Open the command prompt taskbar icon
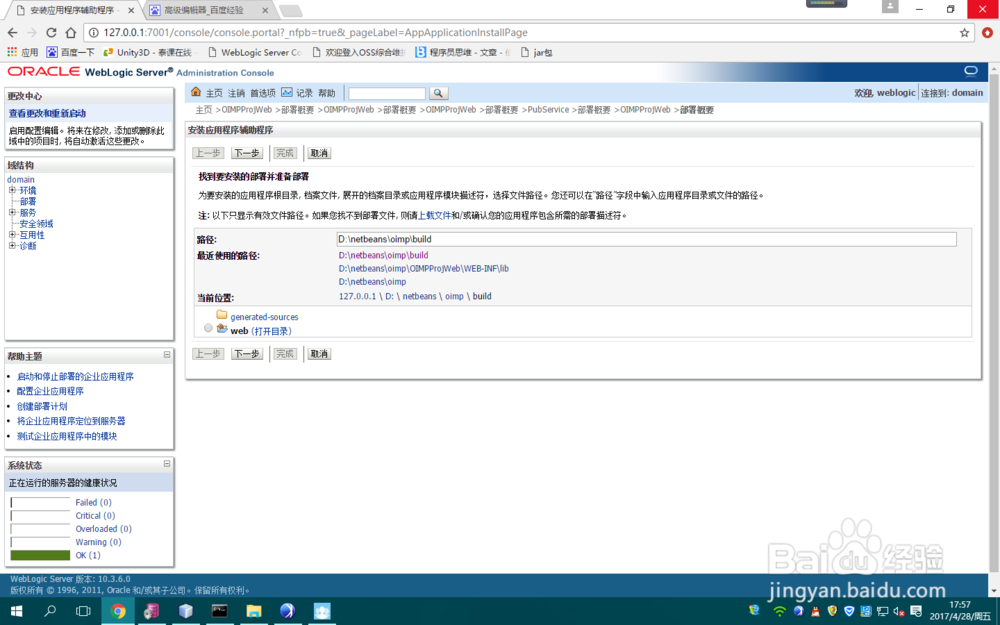 [x=219, y=611]
